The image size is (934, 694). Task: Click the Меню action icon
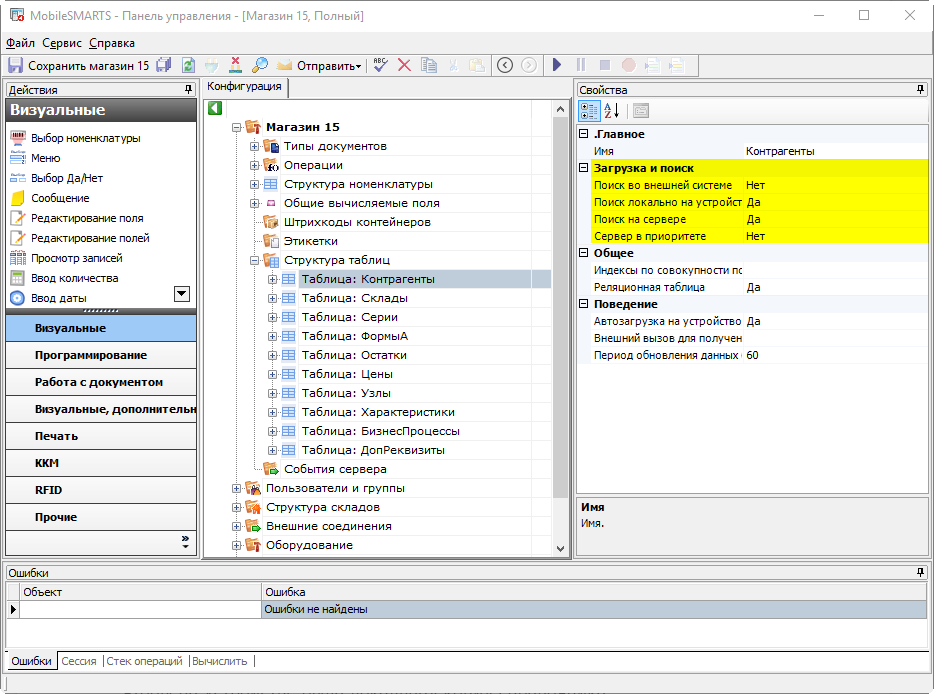tap(18, 158)
